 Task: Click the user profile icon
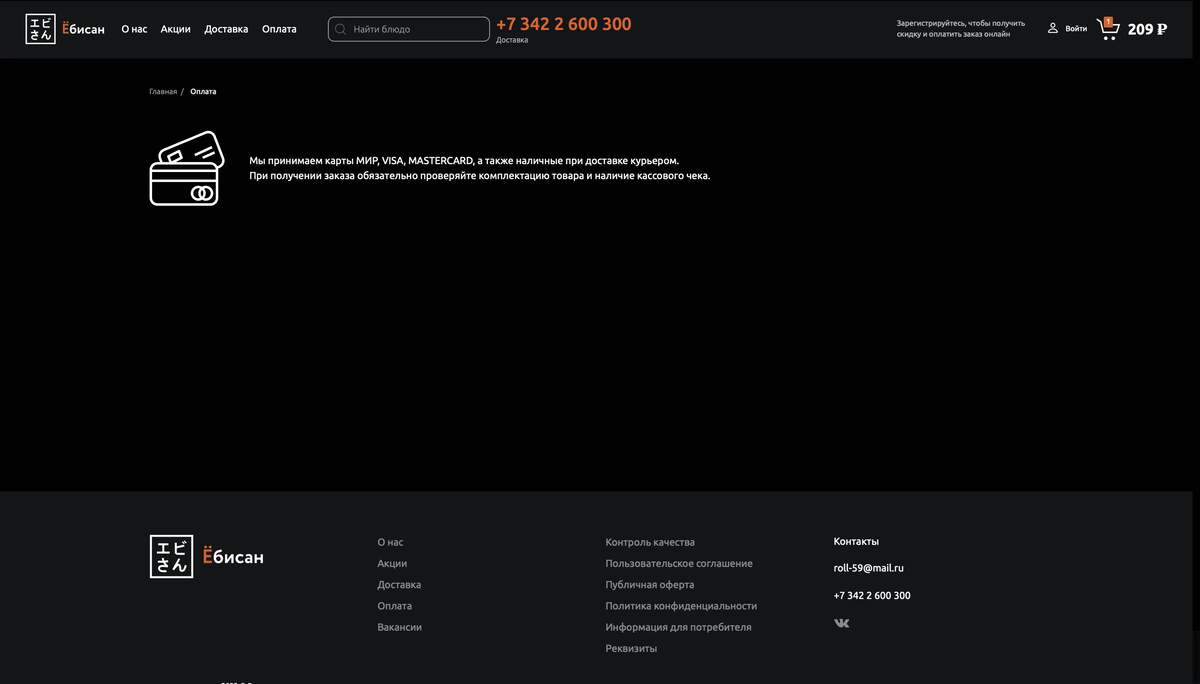tap(1052, 28)
